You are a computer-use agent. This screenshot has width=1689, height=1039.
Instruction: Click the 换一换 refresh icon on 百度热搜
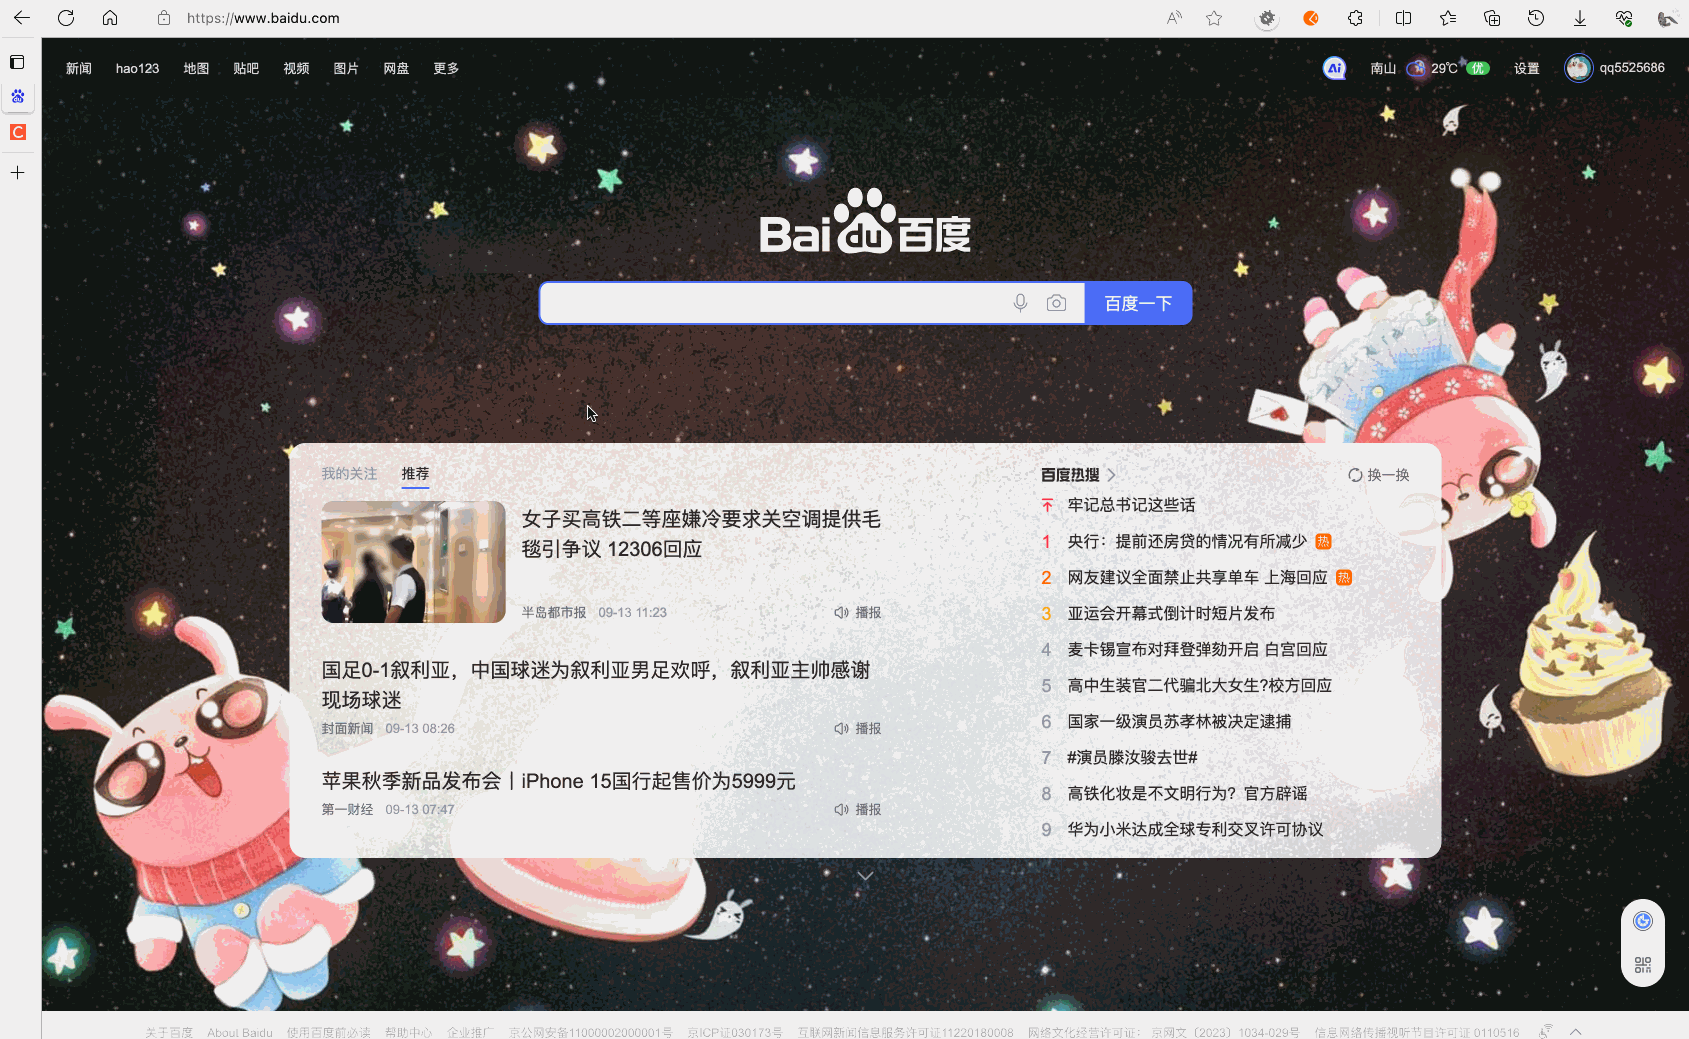click(1355, 474)
